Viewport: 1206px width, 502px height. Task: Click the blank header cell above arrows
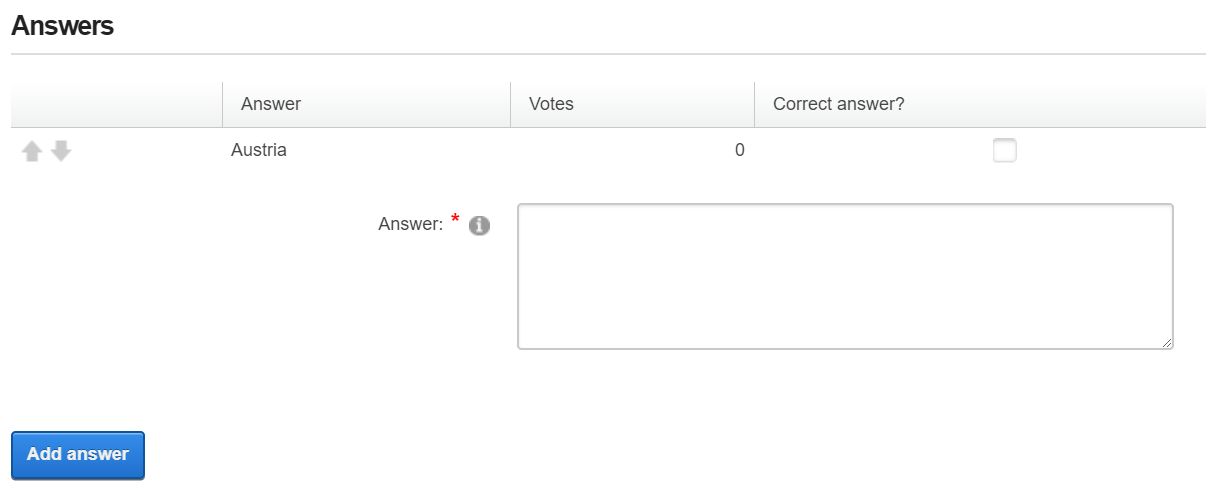115,104
